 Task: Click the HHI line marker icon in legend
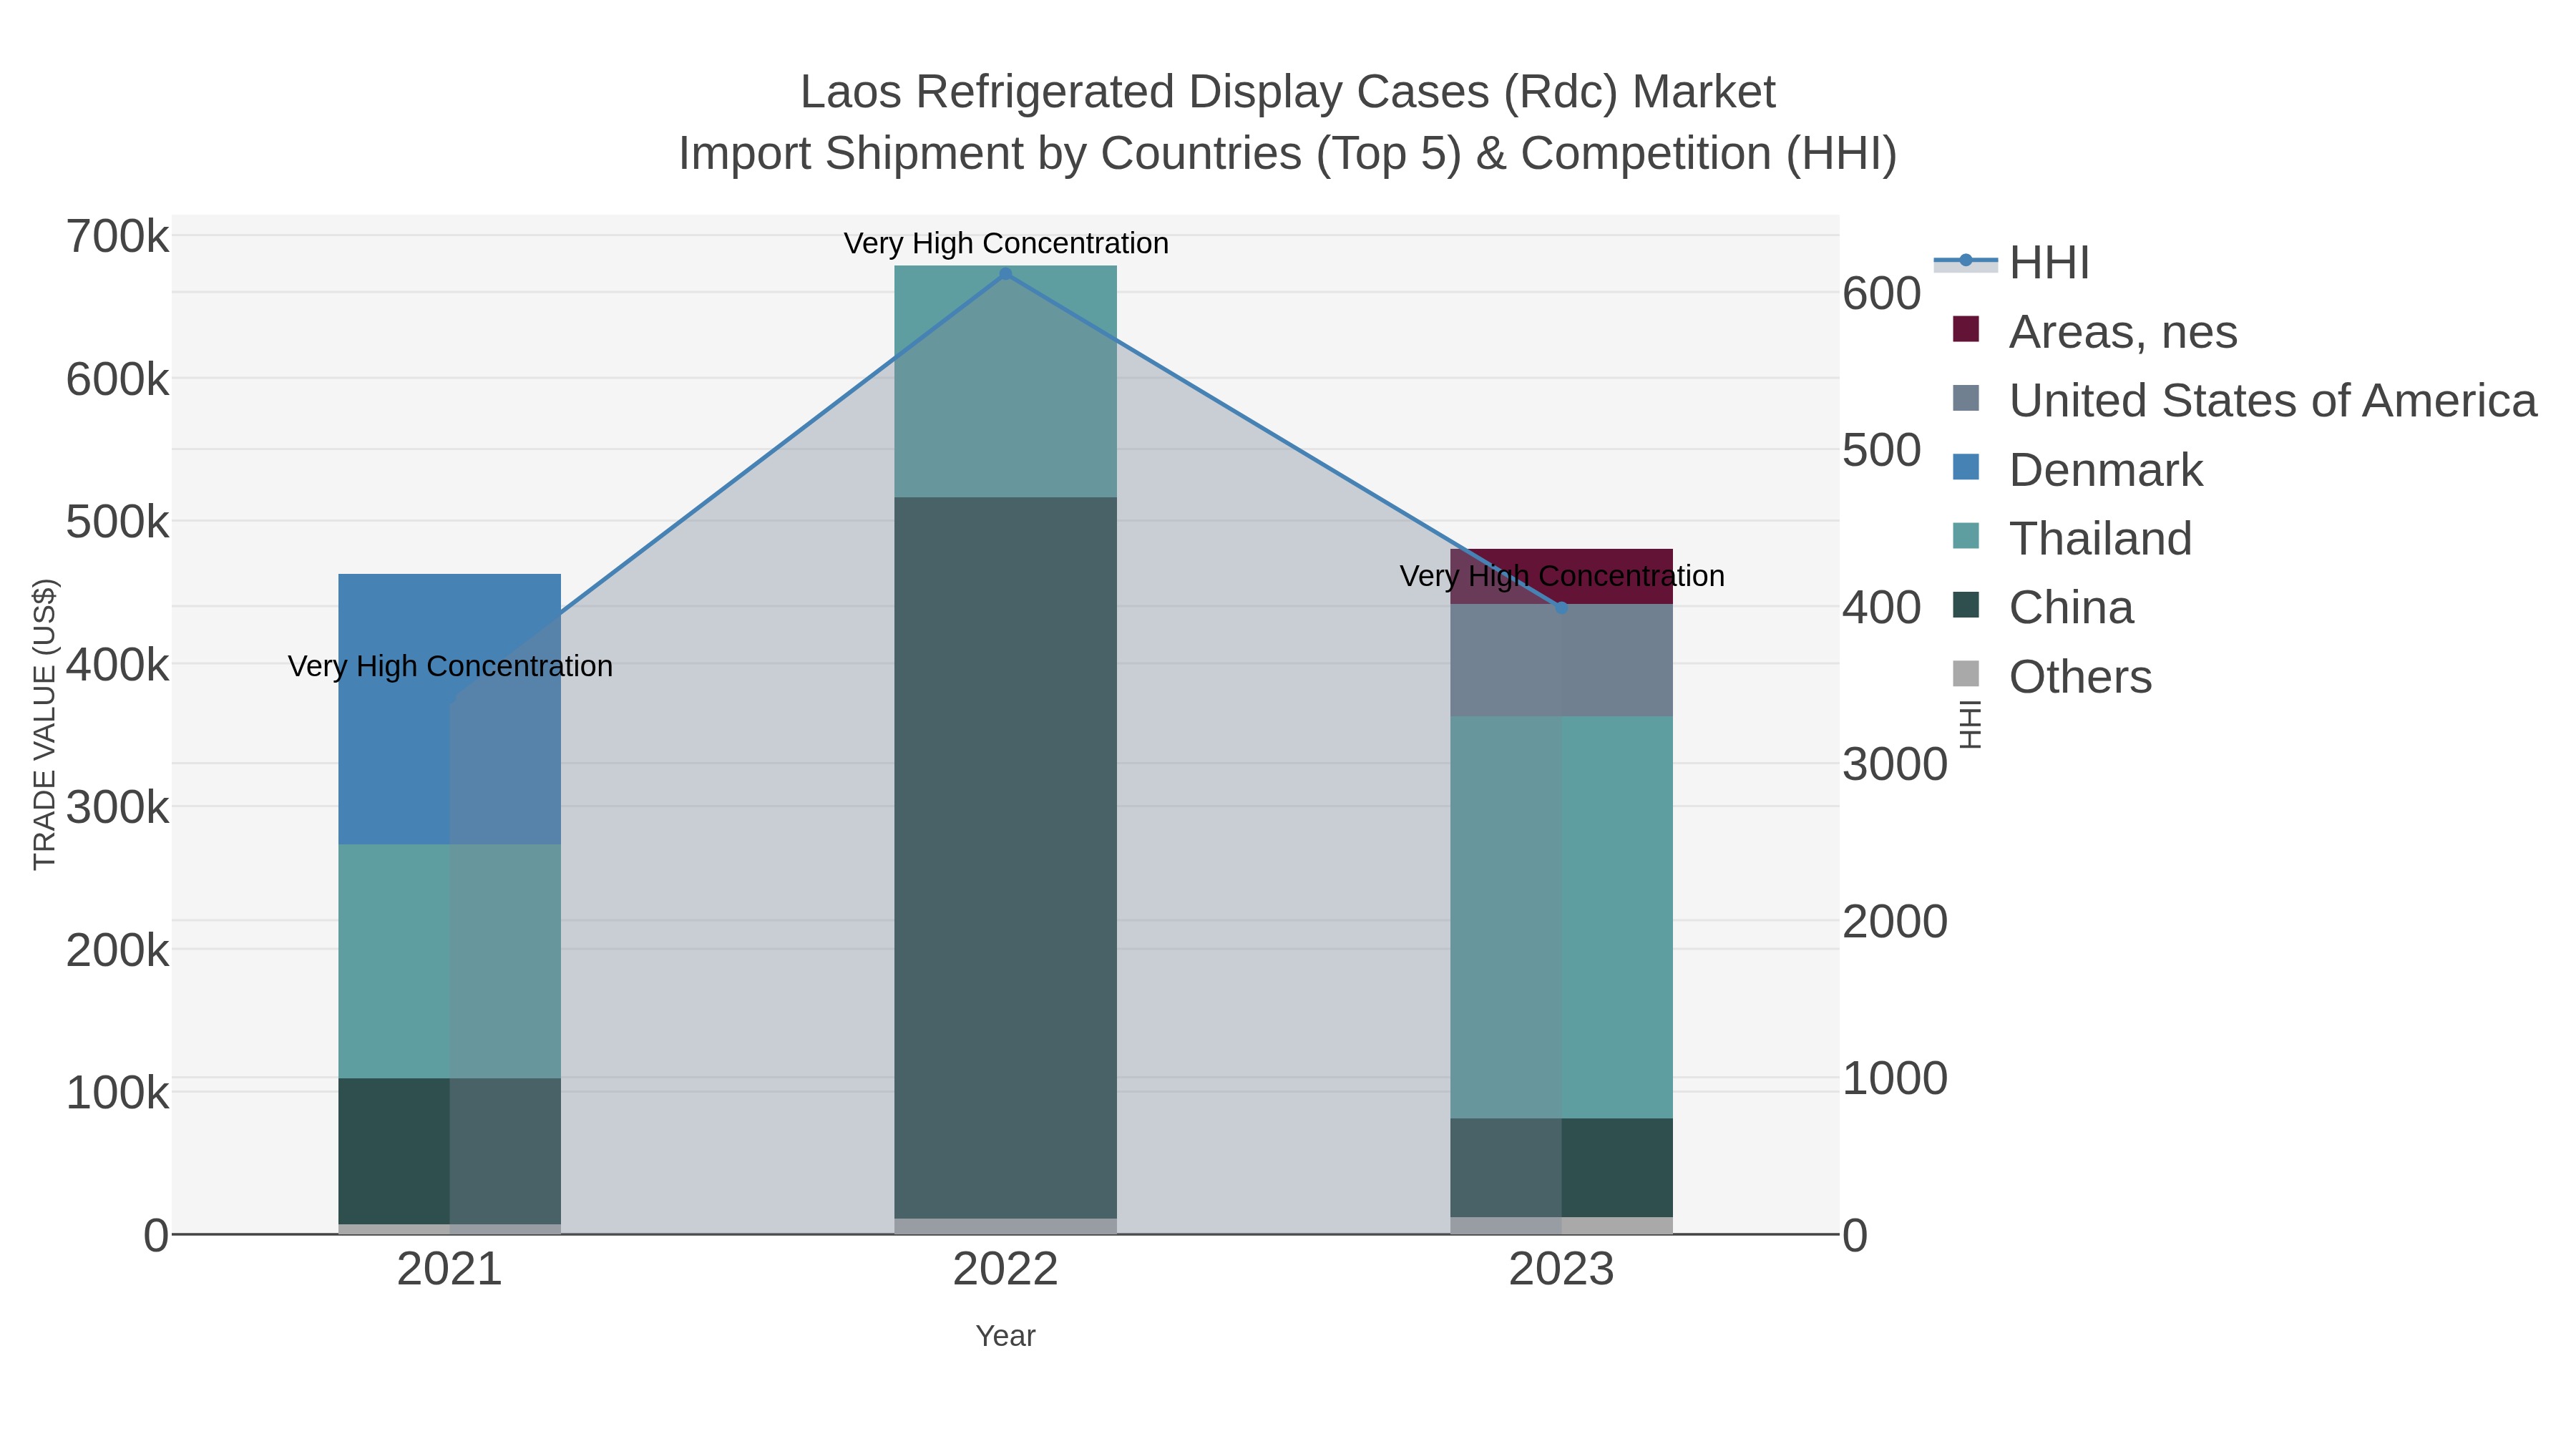pos(1966,261)
